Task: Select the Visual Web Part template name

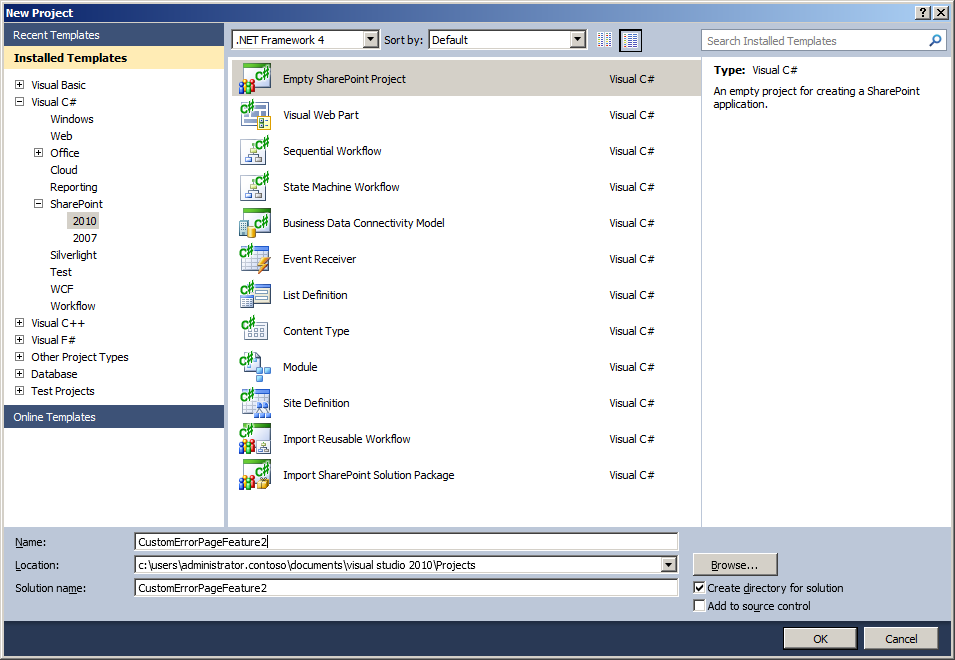Action: (x=320, y=115)
